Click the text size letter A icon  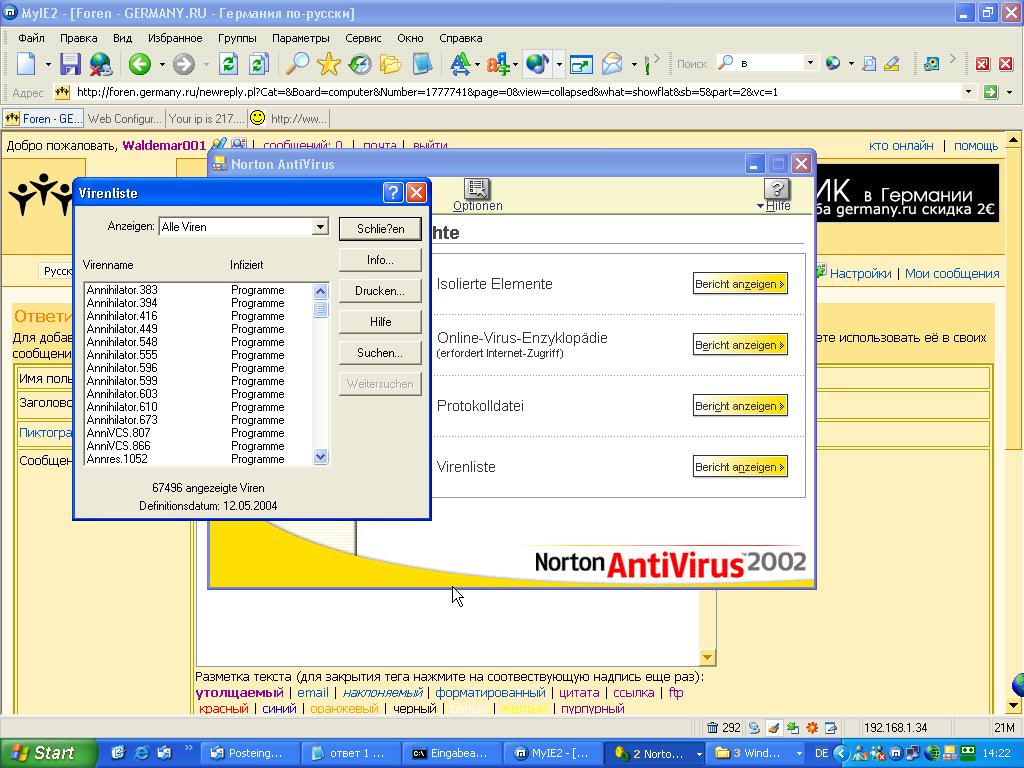(460, 64)
